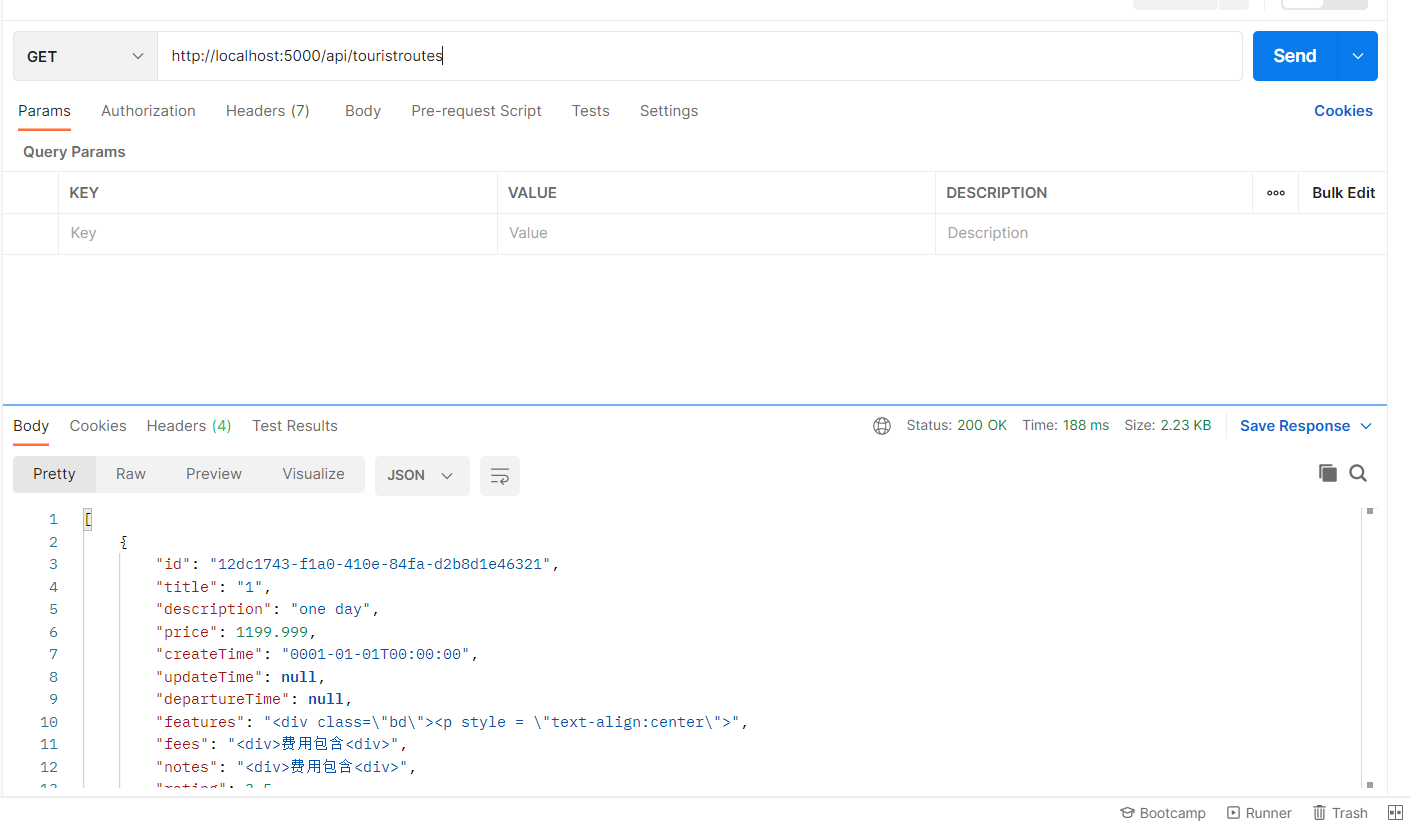Expand the Save Response dropdown
Viewport: 1410px width, 823px height.
[1306, 426]
